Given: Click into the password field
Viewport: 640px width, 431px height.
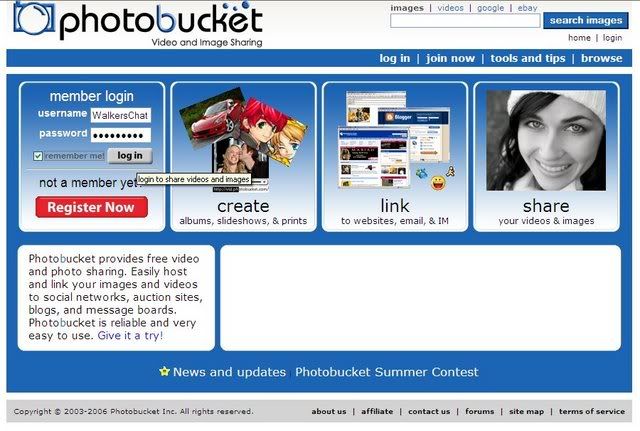Looking at the screenshot, I should point(121,135).
